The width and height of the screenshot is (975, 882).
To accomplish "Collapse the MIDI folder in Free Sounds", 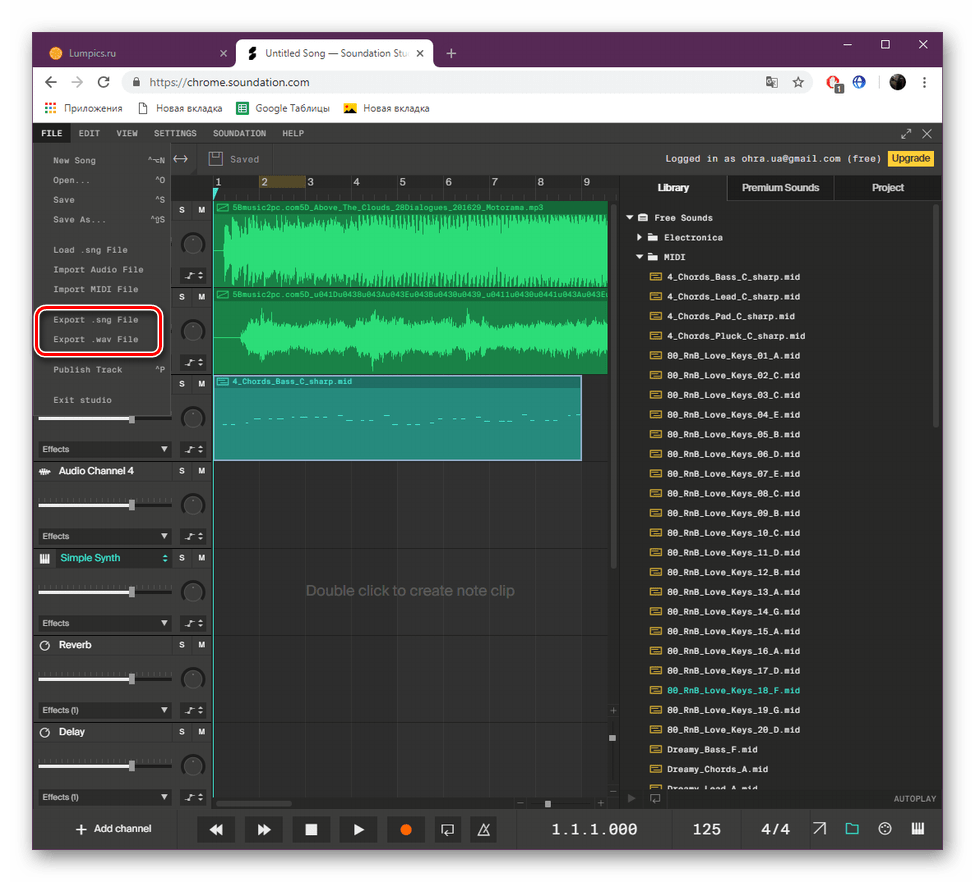I will pos(639,257).
